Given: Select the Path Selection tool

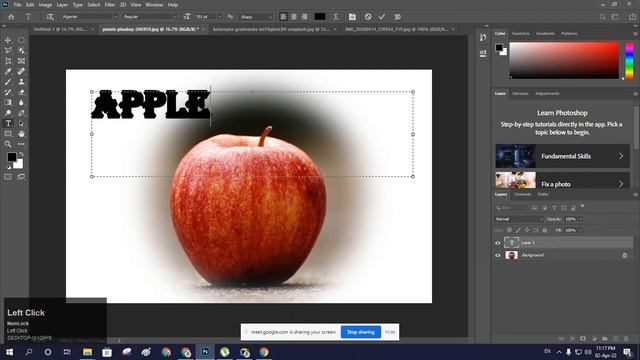Looking at the screenshot, I should tap(21, 123).
